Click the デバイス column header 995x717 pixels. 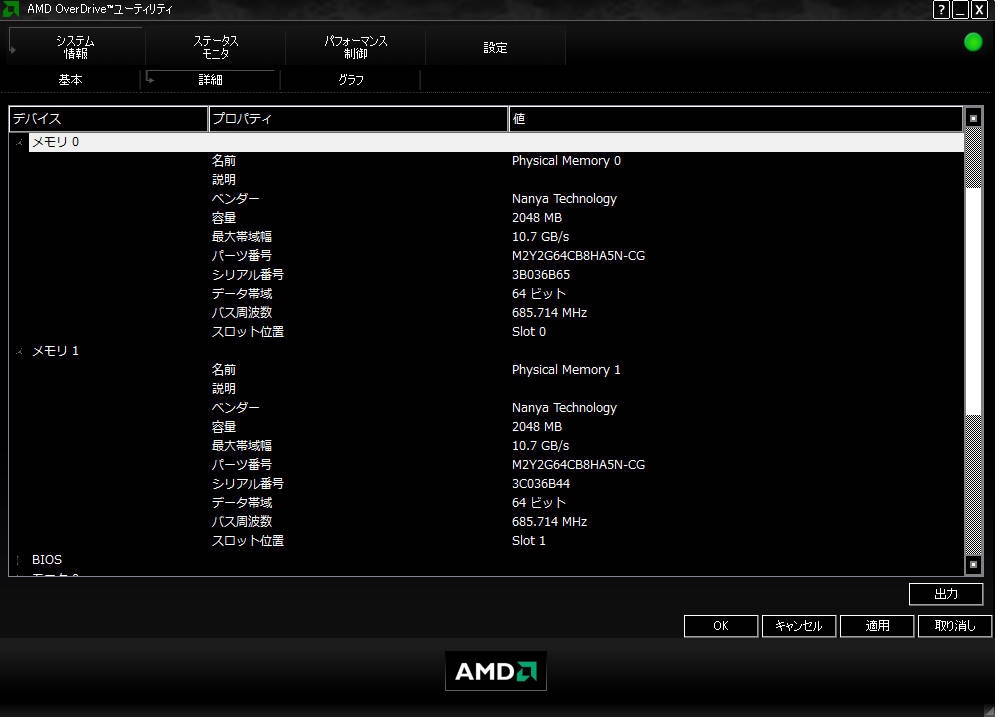109,119
